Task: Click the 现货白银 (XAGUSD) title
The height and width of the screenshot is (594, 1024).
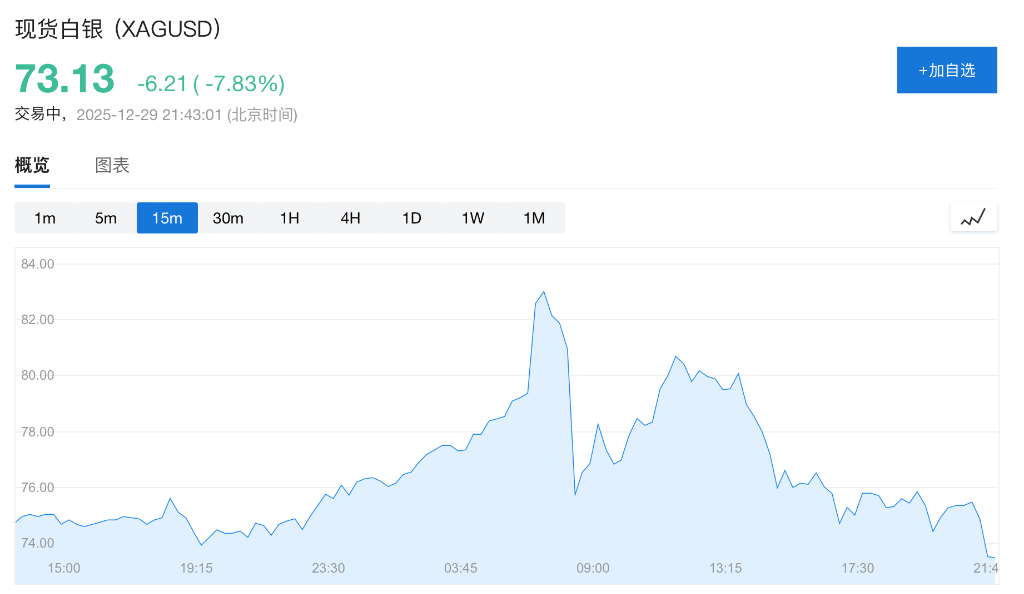Action: coord(118,29)
